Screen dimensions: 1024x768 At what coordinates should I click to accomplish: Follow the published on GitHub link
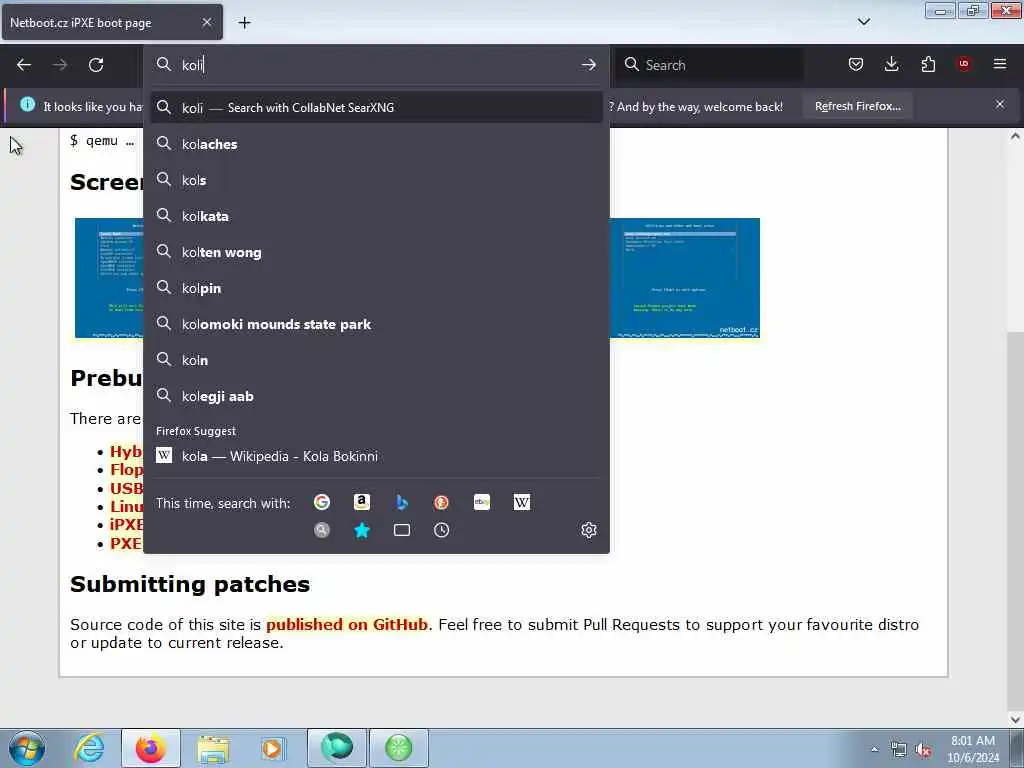tap(347, 624)
